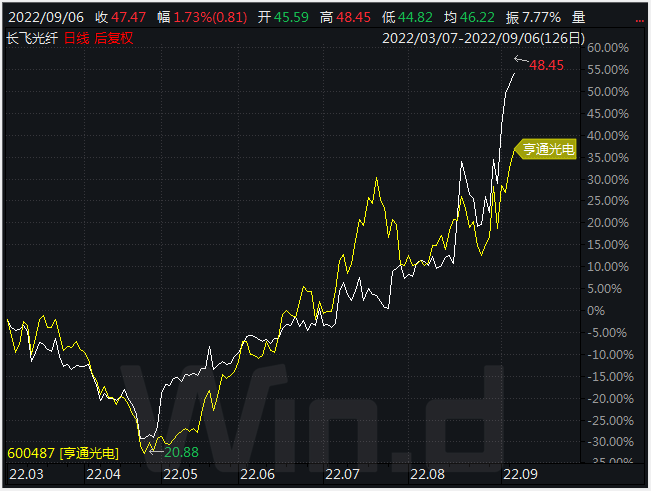The image size is (651, 491).
Task: Click the -30.00% axis label
Action: pyautogui.click(x=610, y=442)
